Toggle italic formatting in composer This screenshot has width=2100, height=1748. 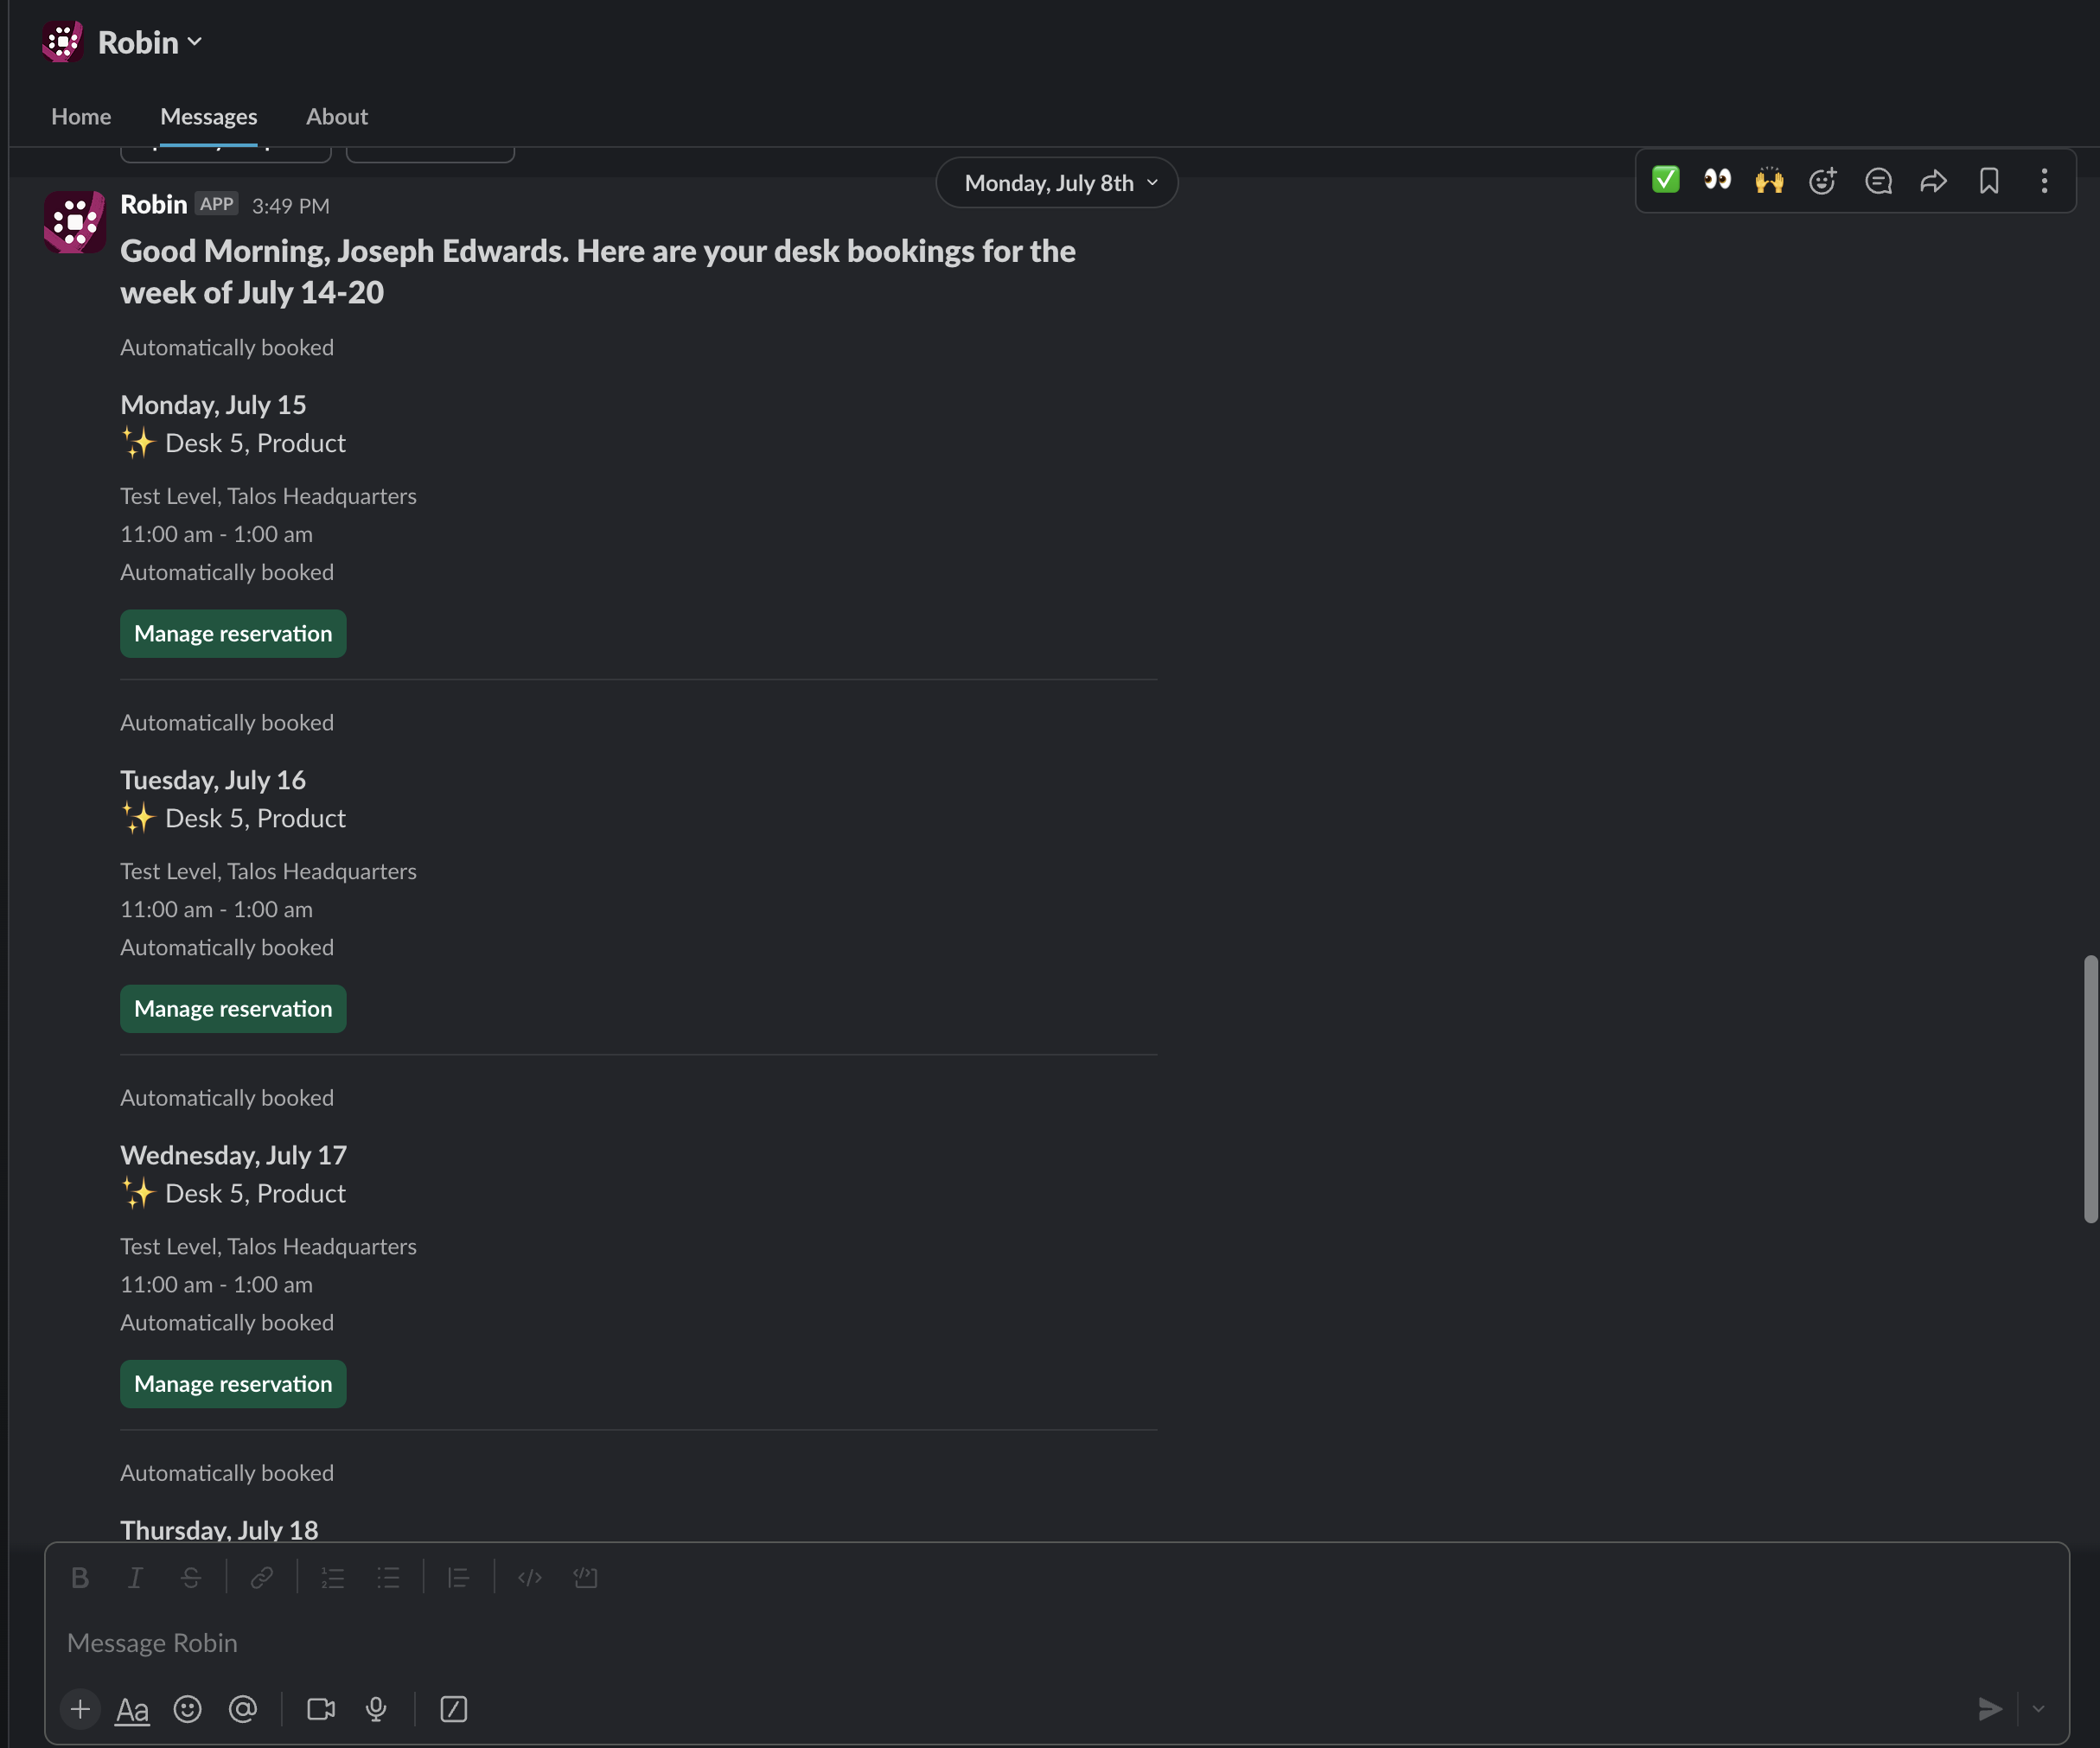pos(135,1577)
